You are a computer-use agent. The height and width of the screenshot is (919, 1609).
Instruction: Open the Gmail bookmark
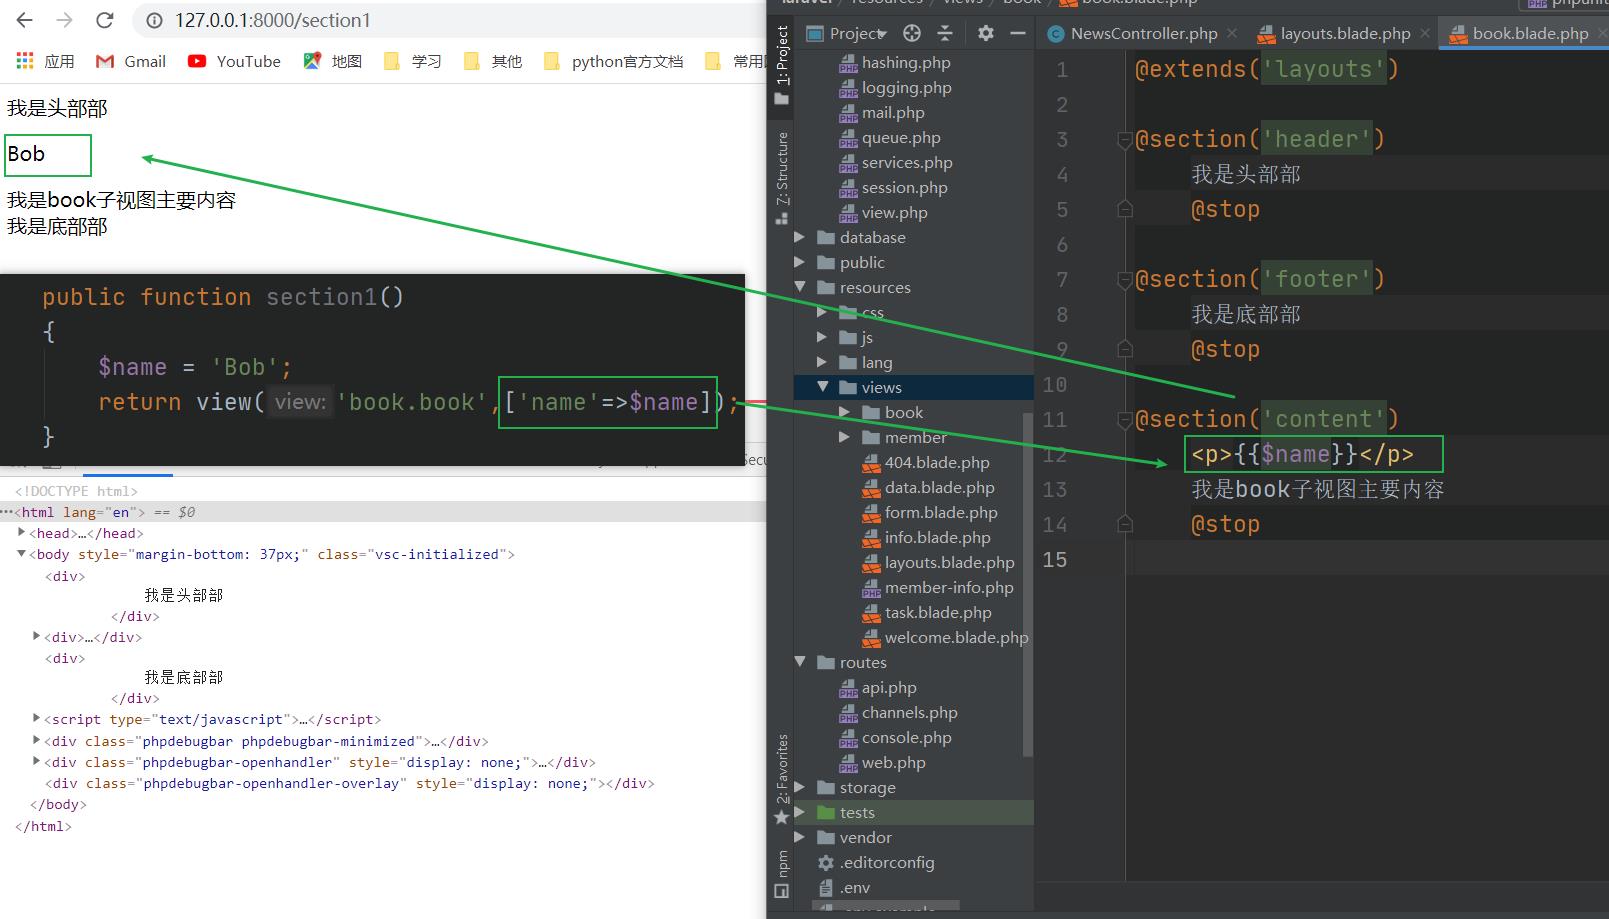(131, 61)
